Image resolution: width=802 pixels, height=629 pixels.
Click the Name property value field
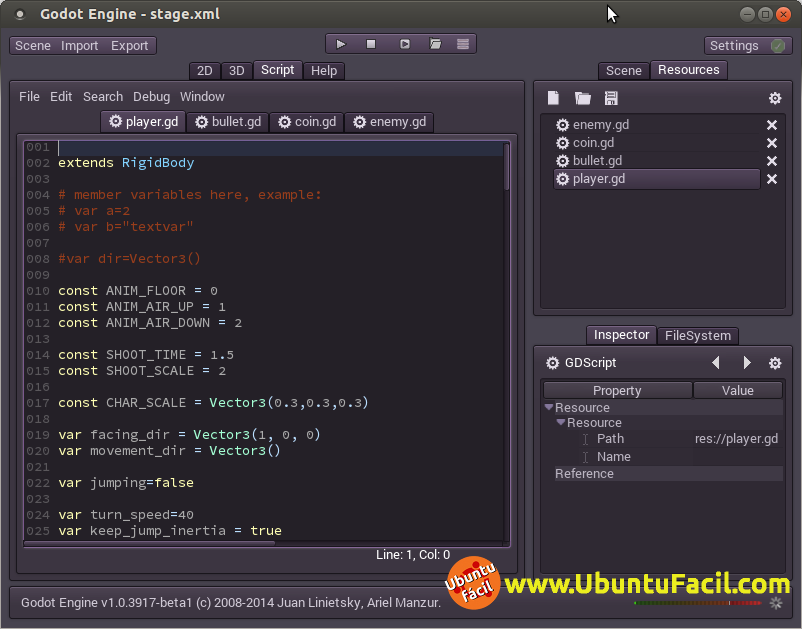coord(738,457)
